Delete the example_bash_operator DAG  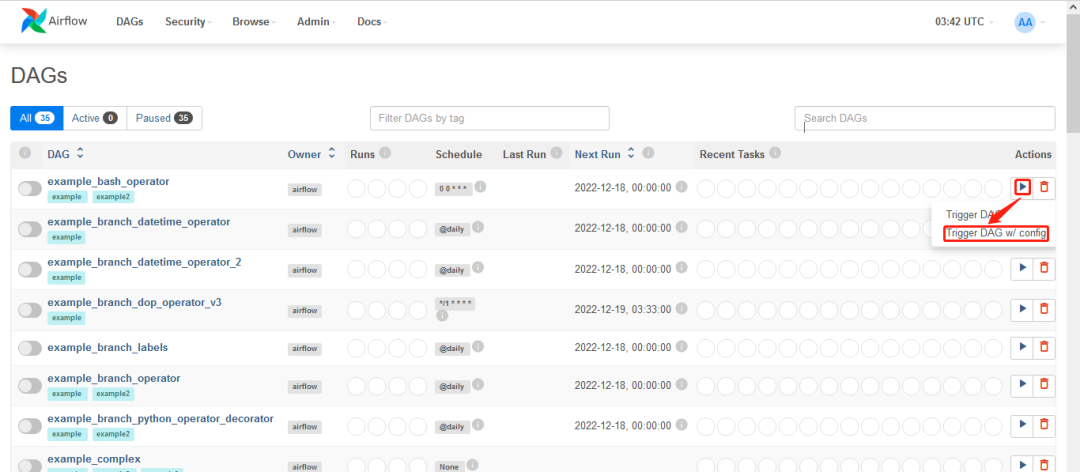click(1044, 187)
